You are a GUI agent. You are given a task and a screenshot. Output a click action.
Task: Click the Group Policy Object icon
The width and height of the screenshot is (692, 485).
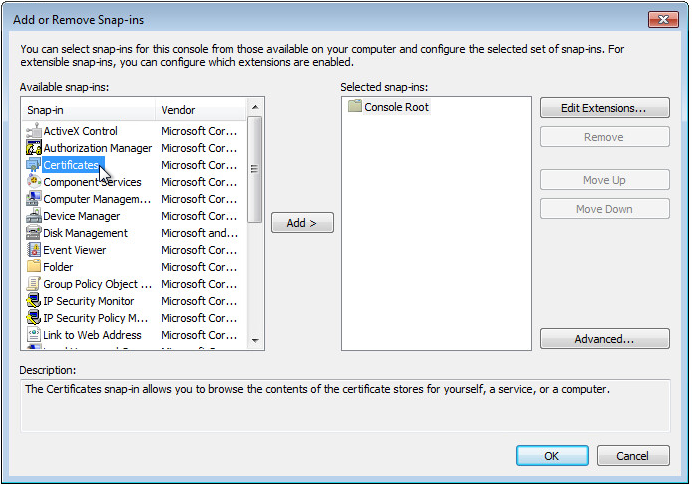click(x=34, y=284)
